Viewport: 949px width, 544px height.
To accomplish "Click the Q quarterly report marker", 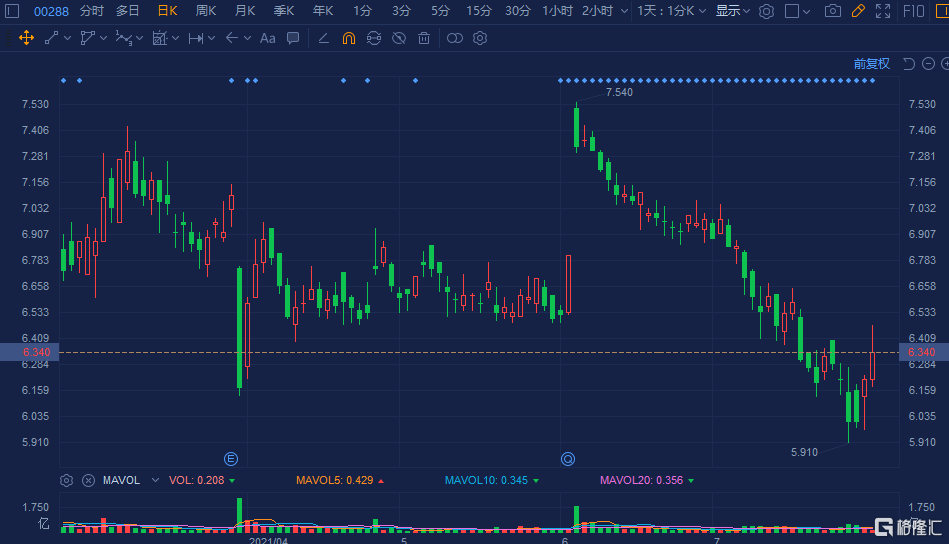I will point(568,459).
